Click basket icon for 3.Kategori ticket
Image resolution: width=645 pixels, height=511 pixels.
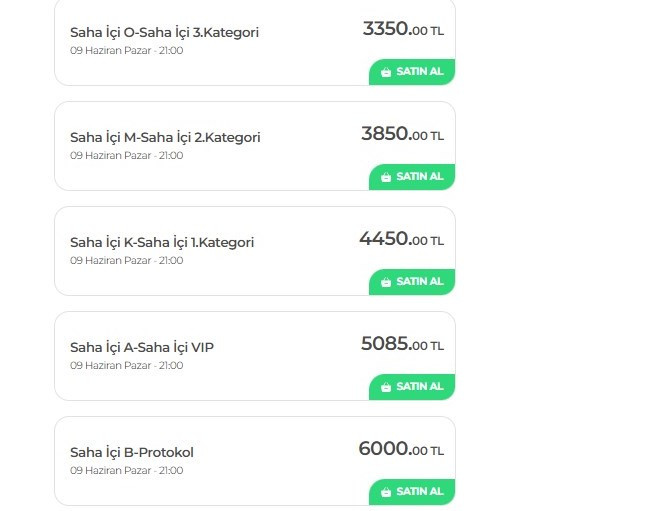[386, 72]
